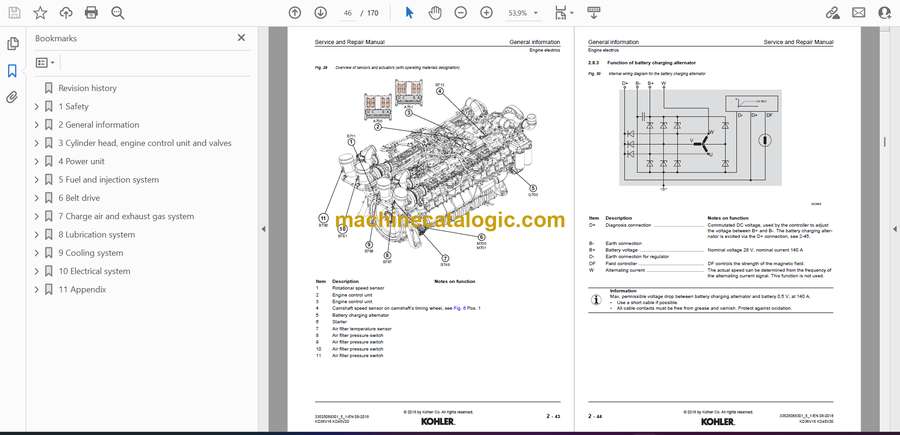Jump to 11 Appendix bookmark text
The height and width of the screenshot is (435, 900).
(82, 290)
